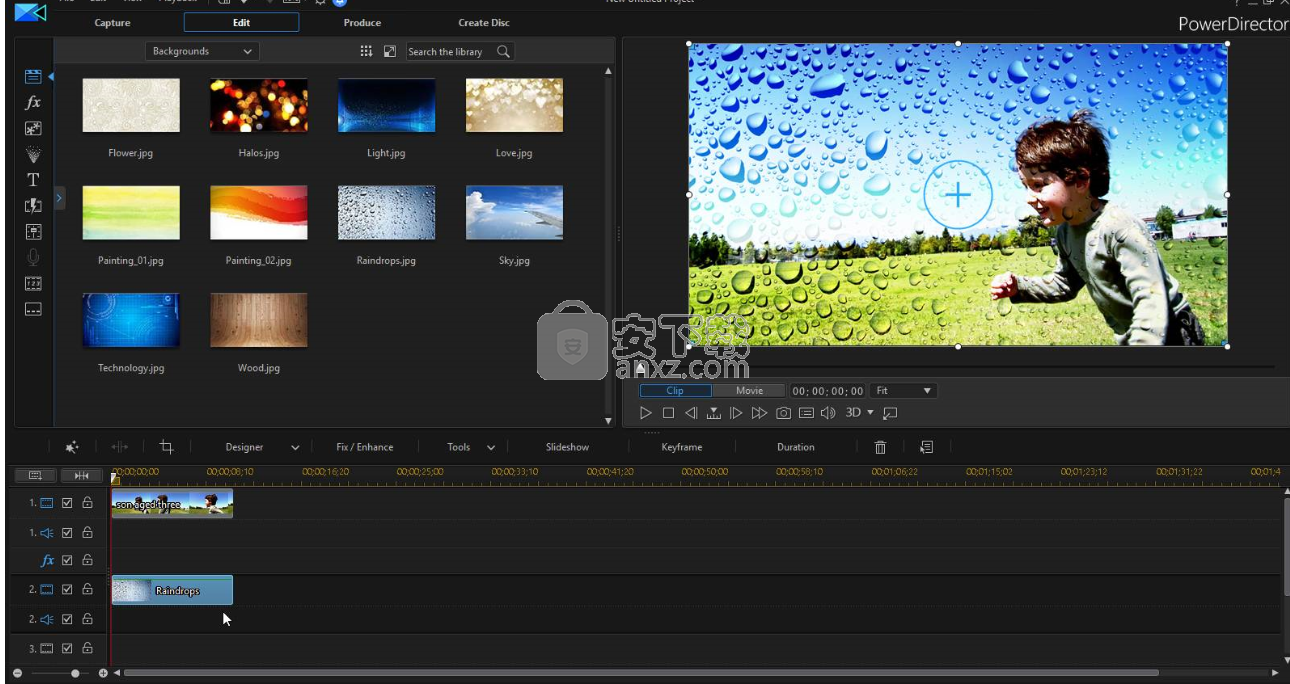The image size is (1290, 684).
Task: Open the seek-by options between frame buttons
Action: (x=713, y=413)
